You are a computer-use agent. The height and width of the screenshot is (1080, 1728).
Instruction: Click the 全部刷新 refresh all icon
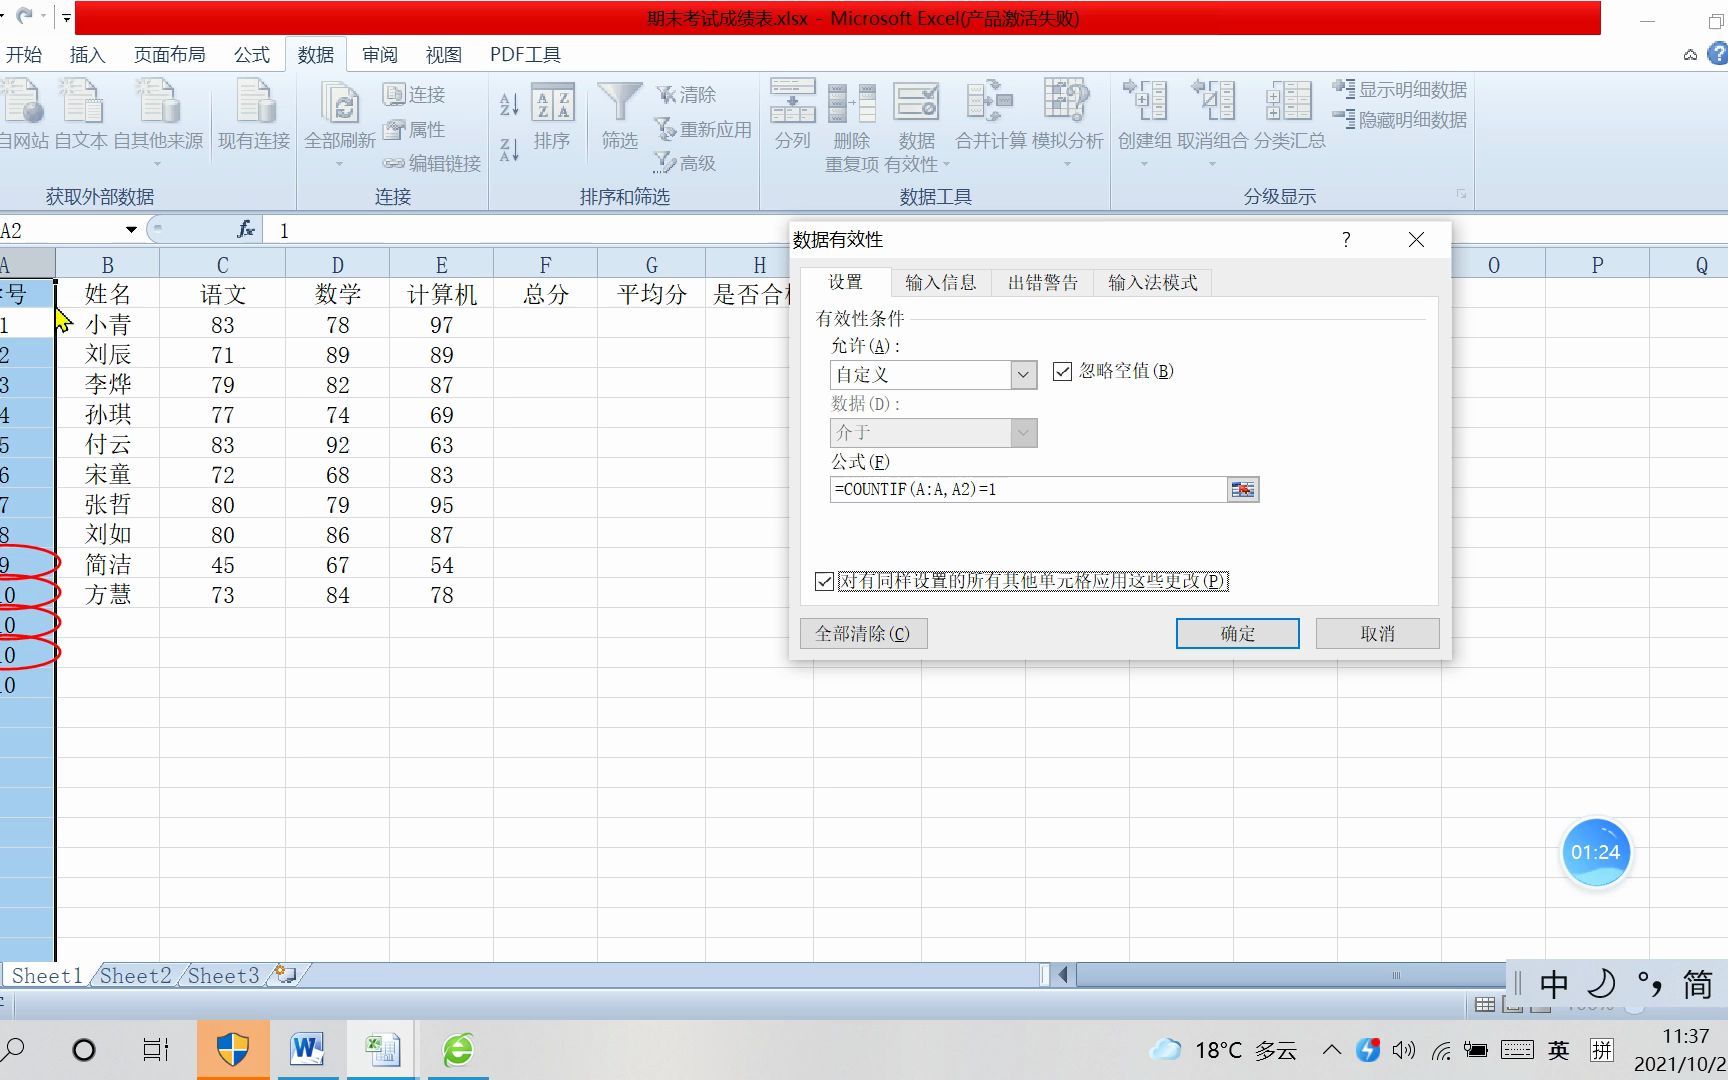339,112
